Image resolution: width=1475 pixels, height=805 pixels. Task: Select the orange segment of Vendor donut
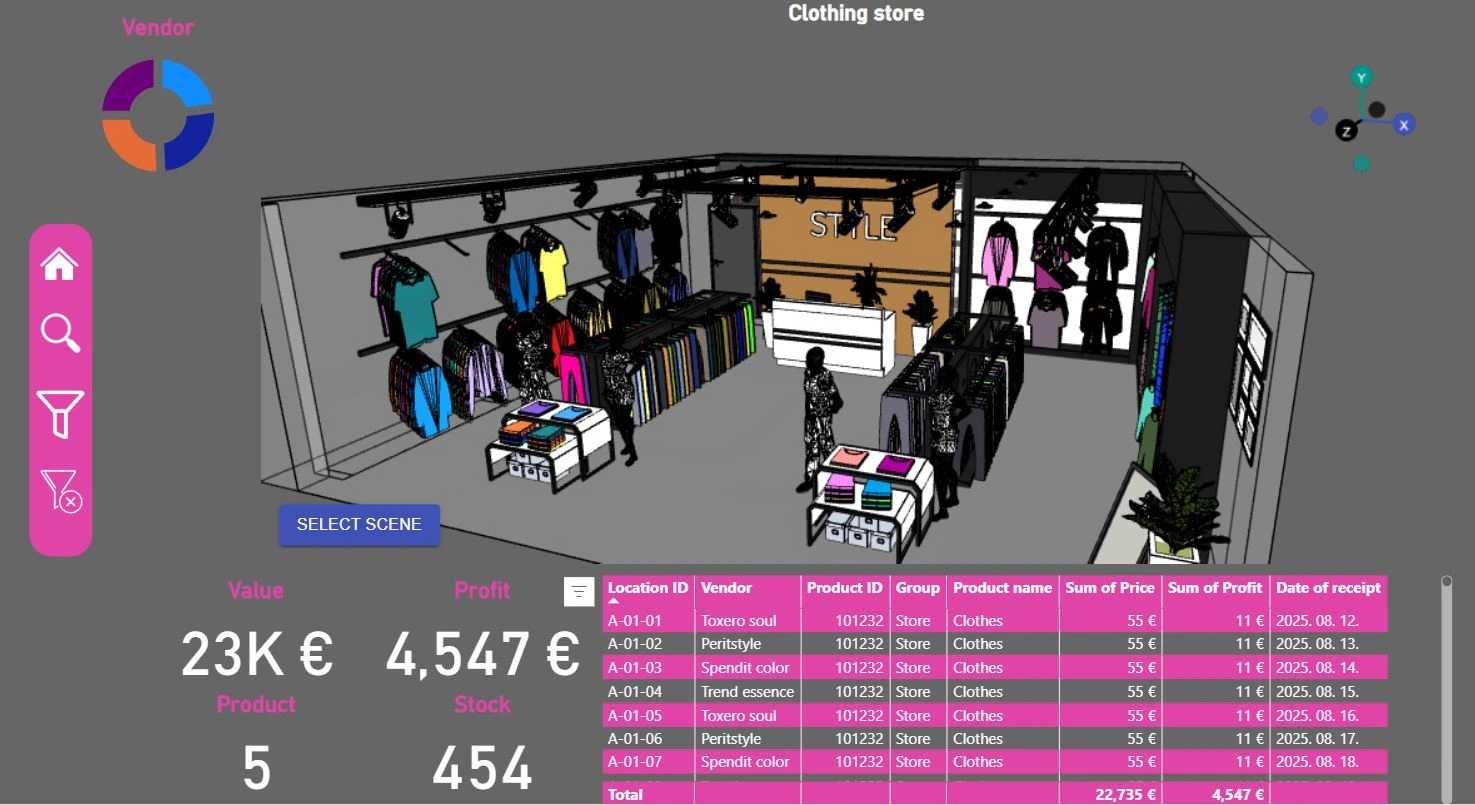tap(127, 146)
